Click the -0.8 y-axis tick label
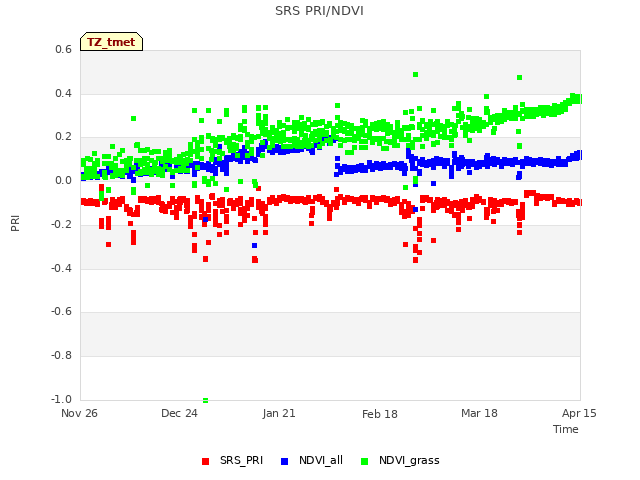 pos(61,356)
